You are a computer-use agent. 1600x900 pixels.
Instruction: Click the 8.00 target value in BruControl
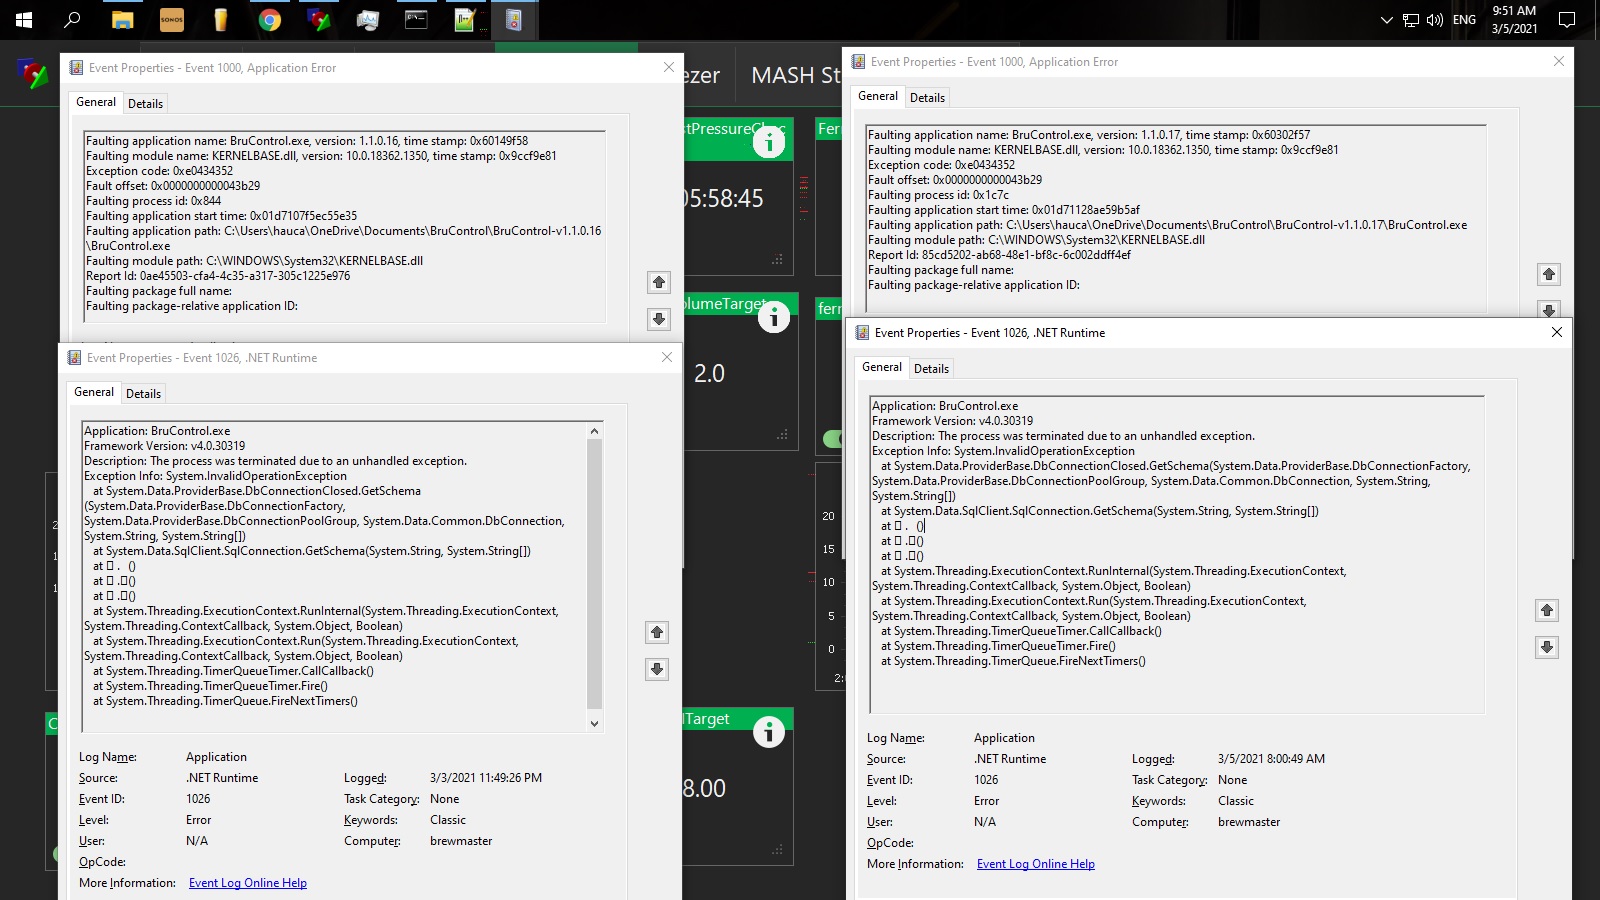click(x=704, y=788)
